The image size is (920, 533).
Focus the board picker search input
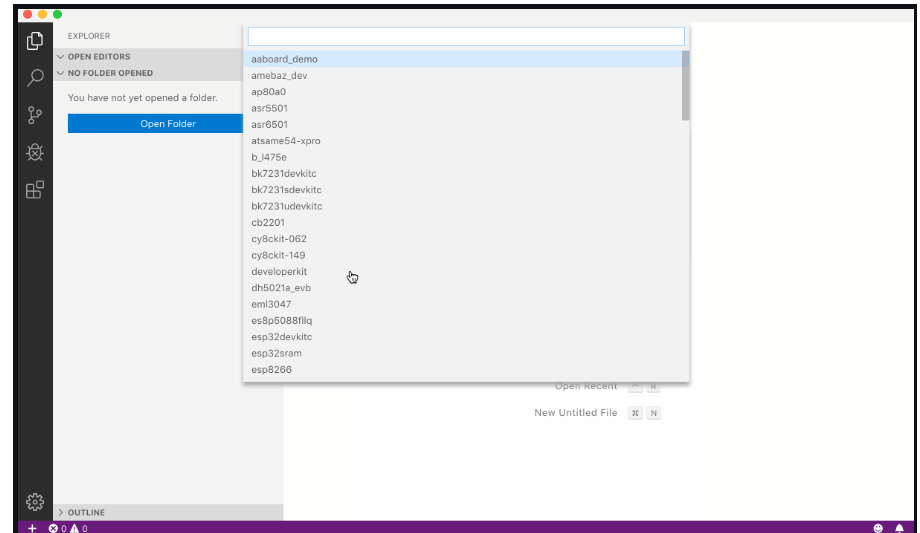466,36
